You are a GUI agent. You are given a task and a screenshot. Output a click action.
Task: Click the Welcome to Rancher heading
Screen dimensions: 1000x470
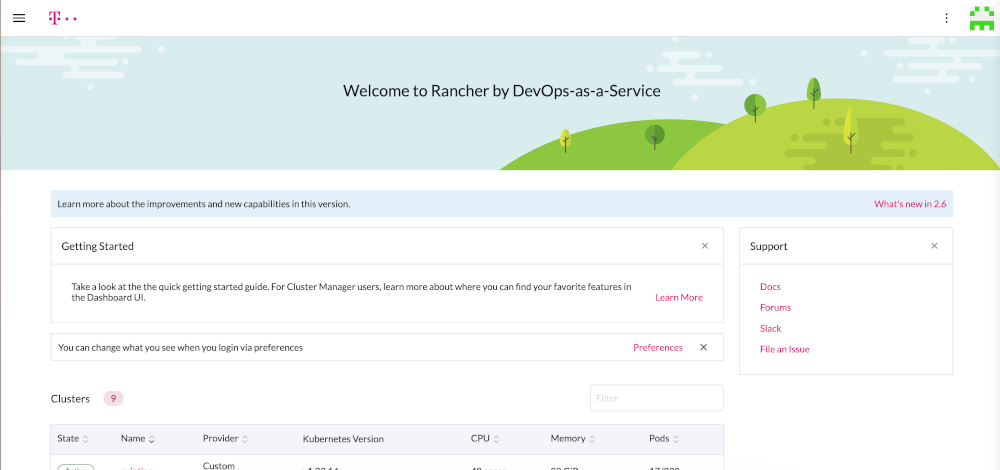click(x=501, y=91)
